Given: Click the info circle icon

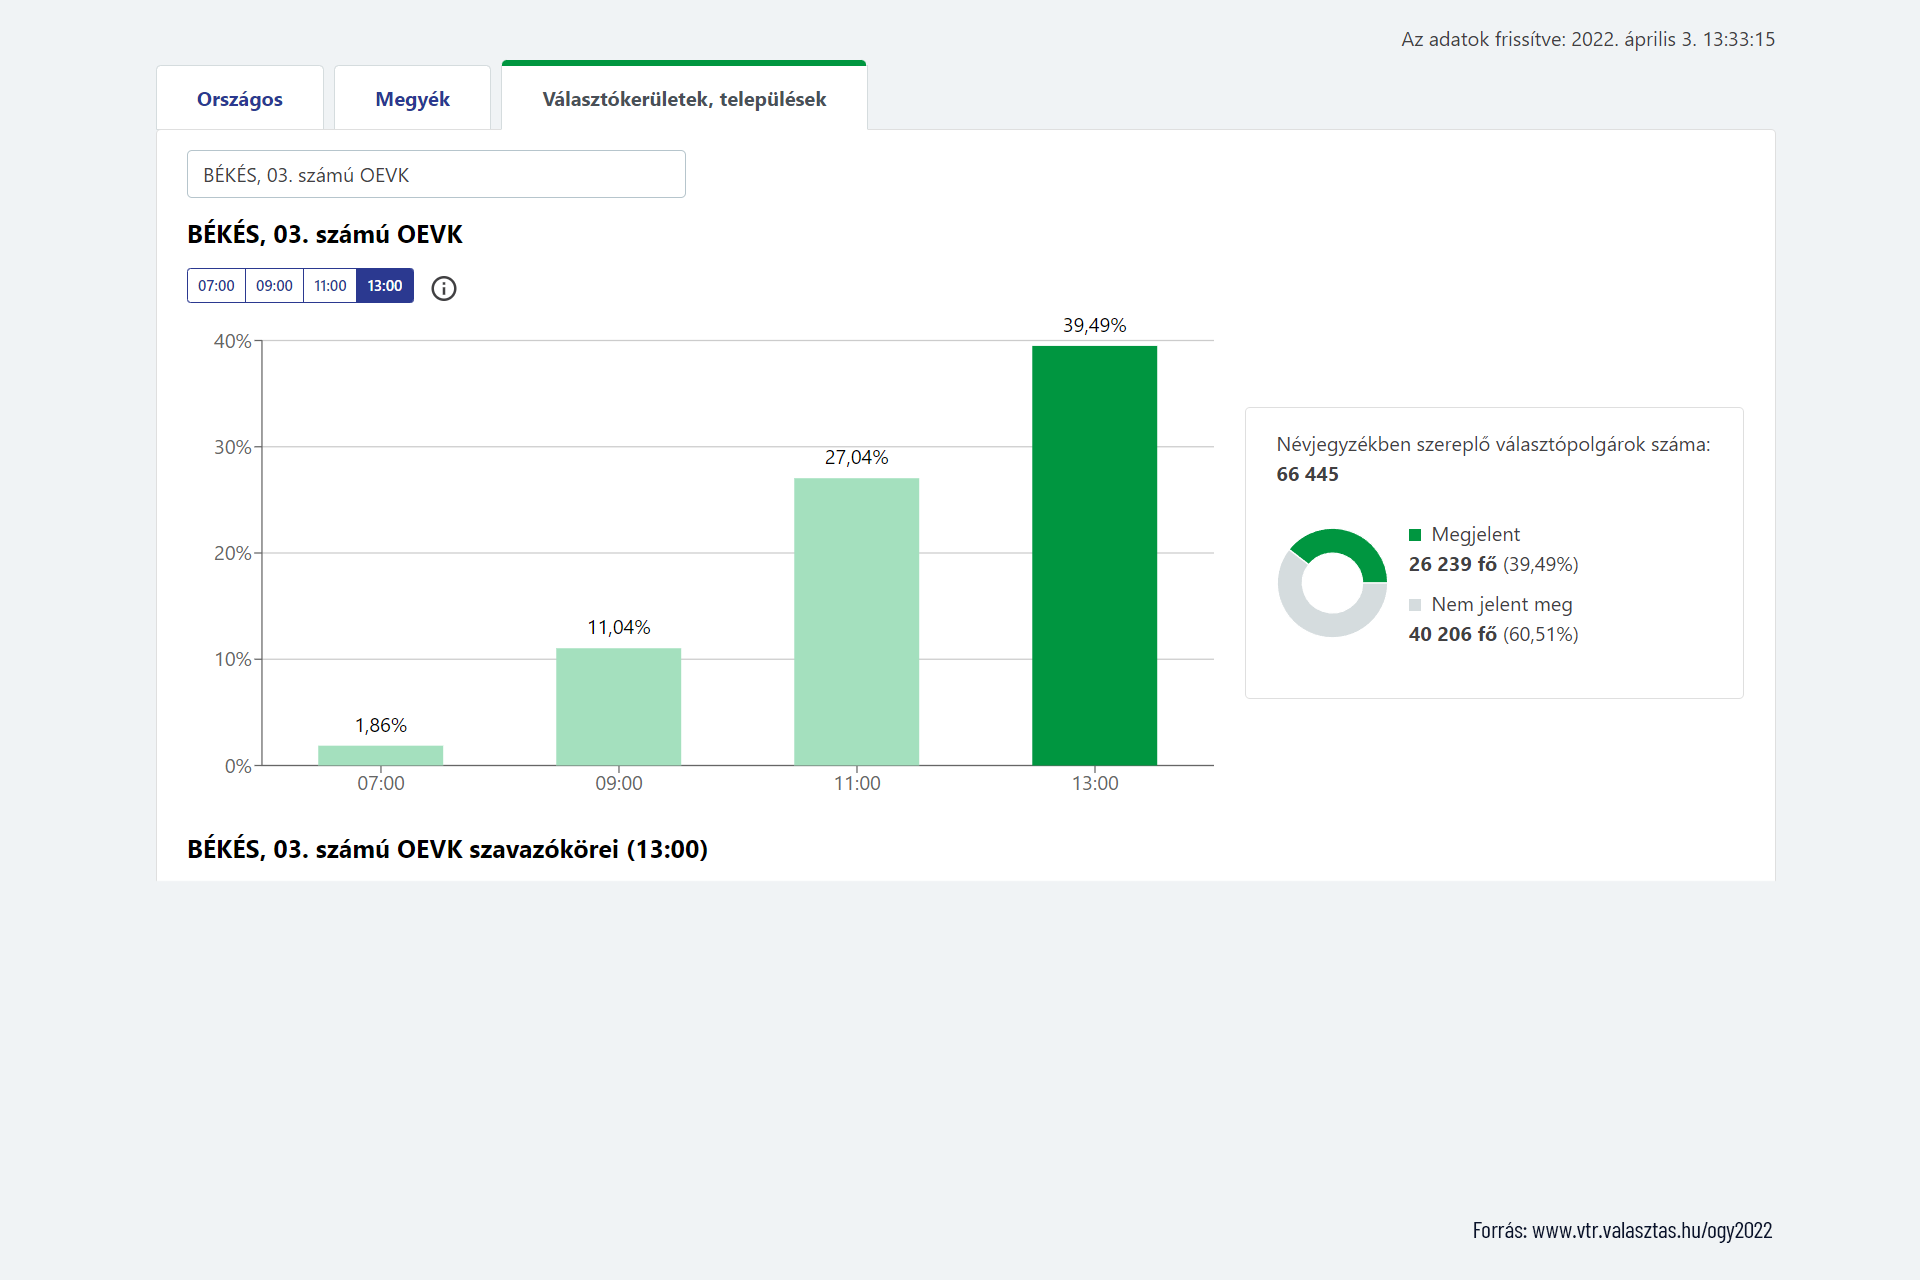Looking at the screenshot, I should [x=443, y=288].
